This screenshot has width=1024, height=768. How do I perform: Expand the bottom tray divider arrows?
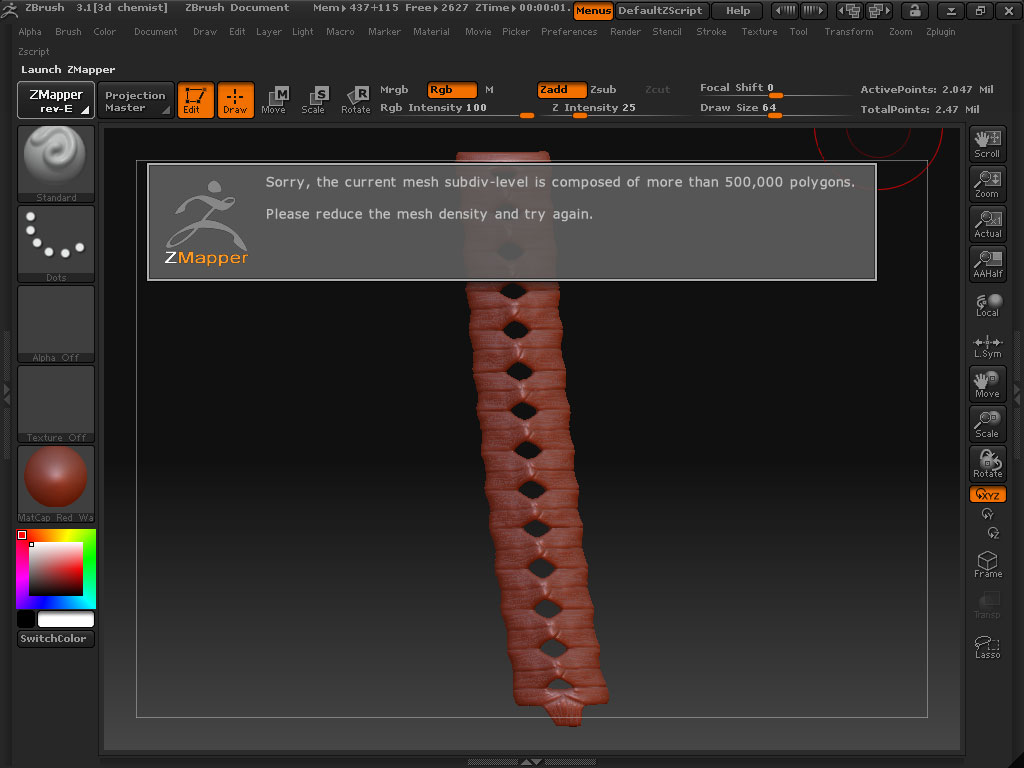(531, 761)
